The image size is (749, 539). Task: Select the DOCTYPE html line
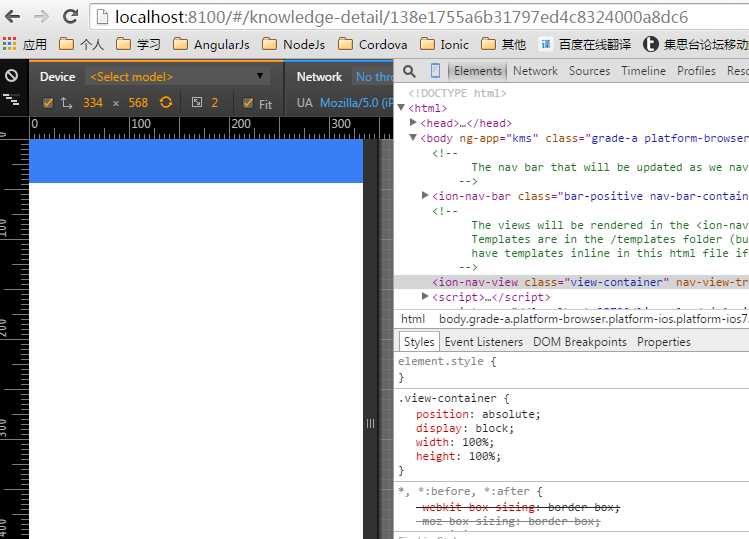pos(457,93)
